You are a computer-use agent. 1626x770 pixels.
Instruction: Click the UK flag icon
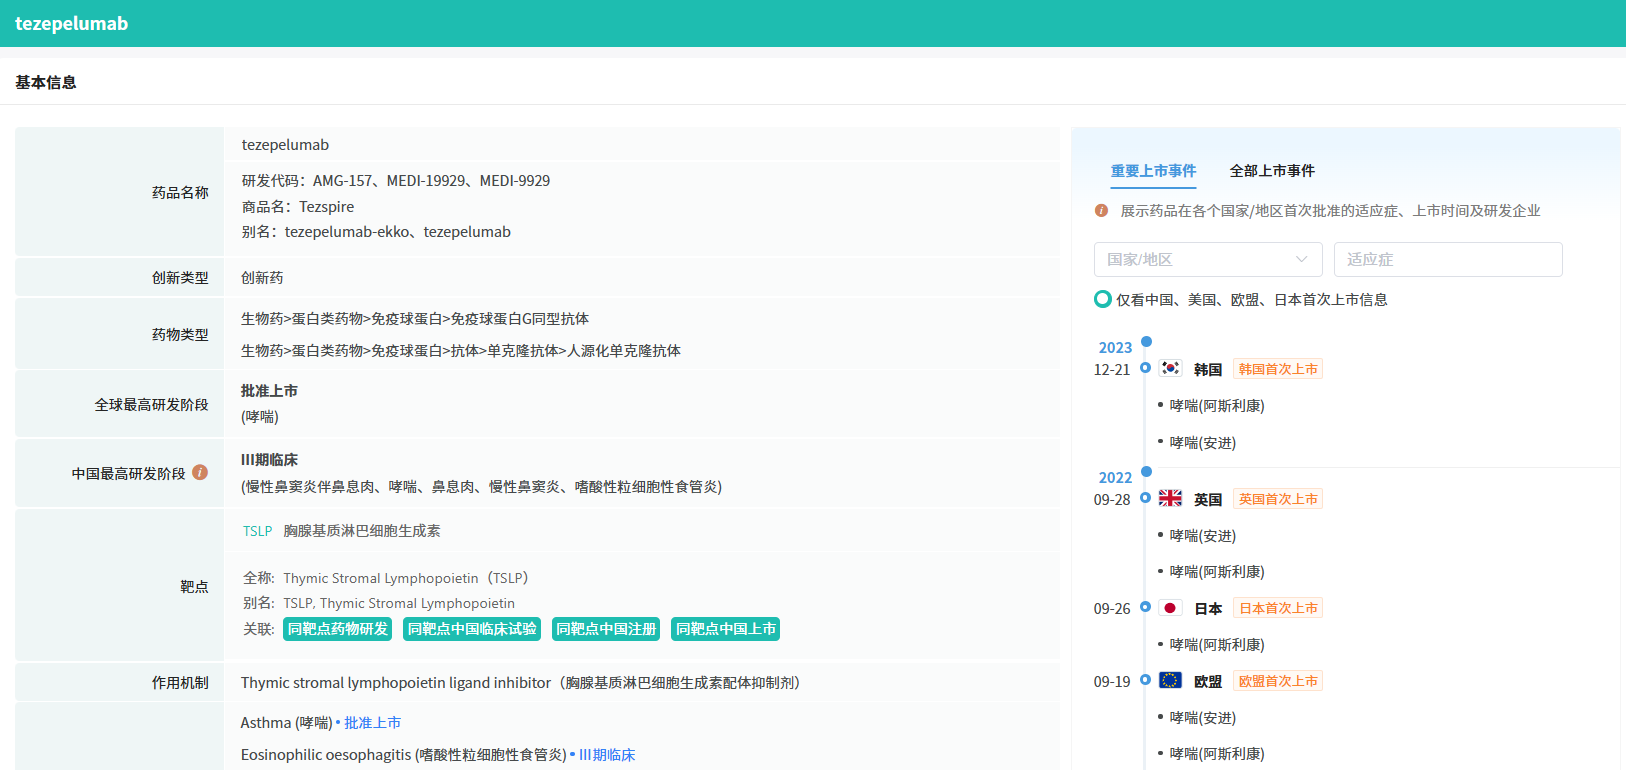point(1170,498)
